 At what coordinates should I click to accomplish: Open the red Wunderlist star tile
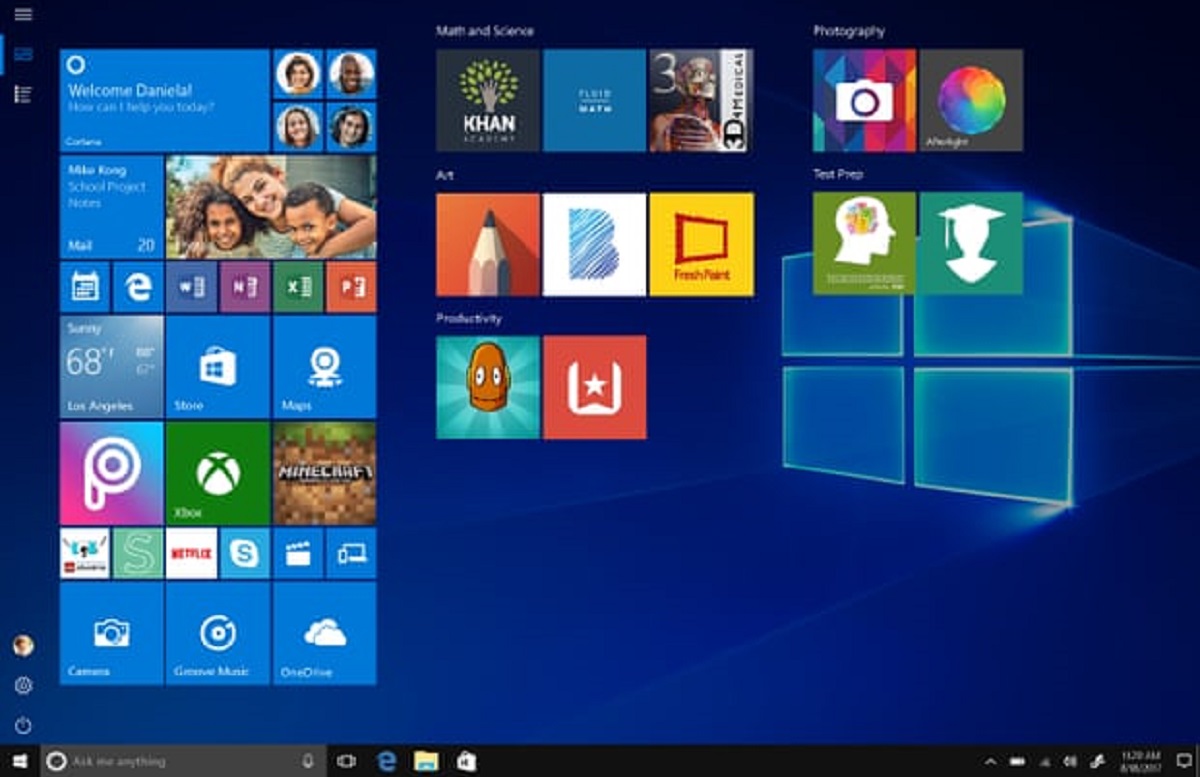(594, 387)
